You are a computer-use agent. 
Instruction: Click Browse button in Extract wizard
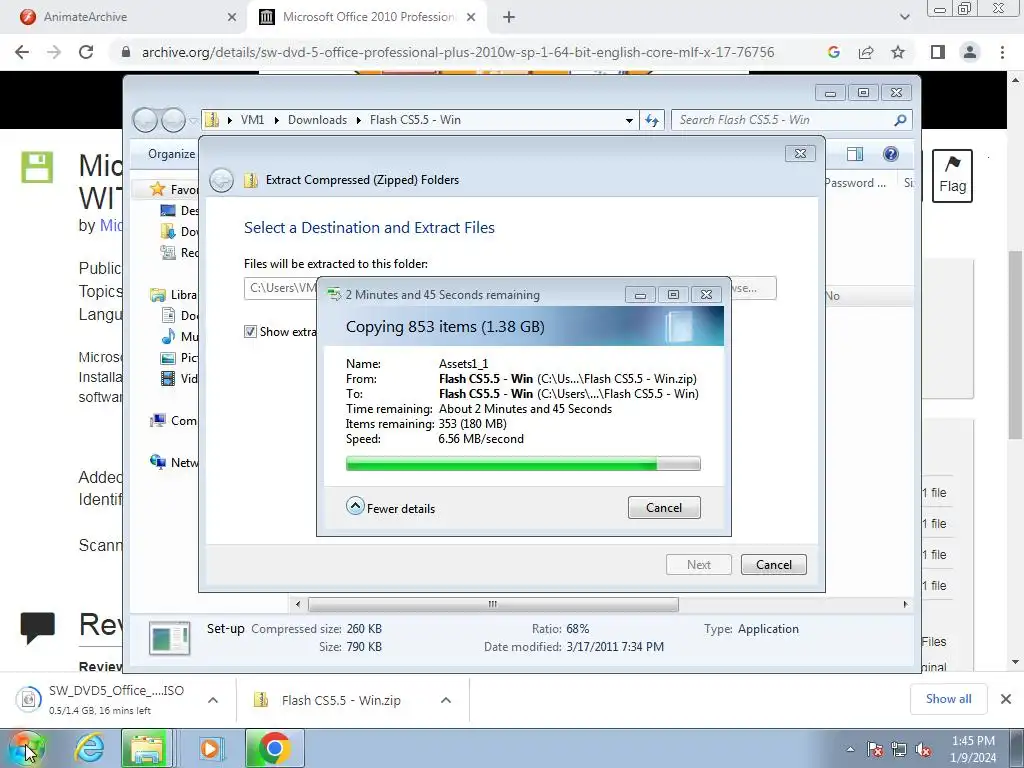click(753, 288)
